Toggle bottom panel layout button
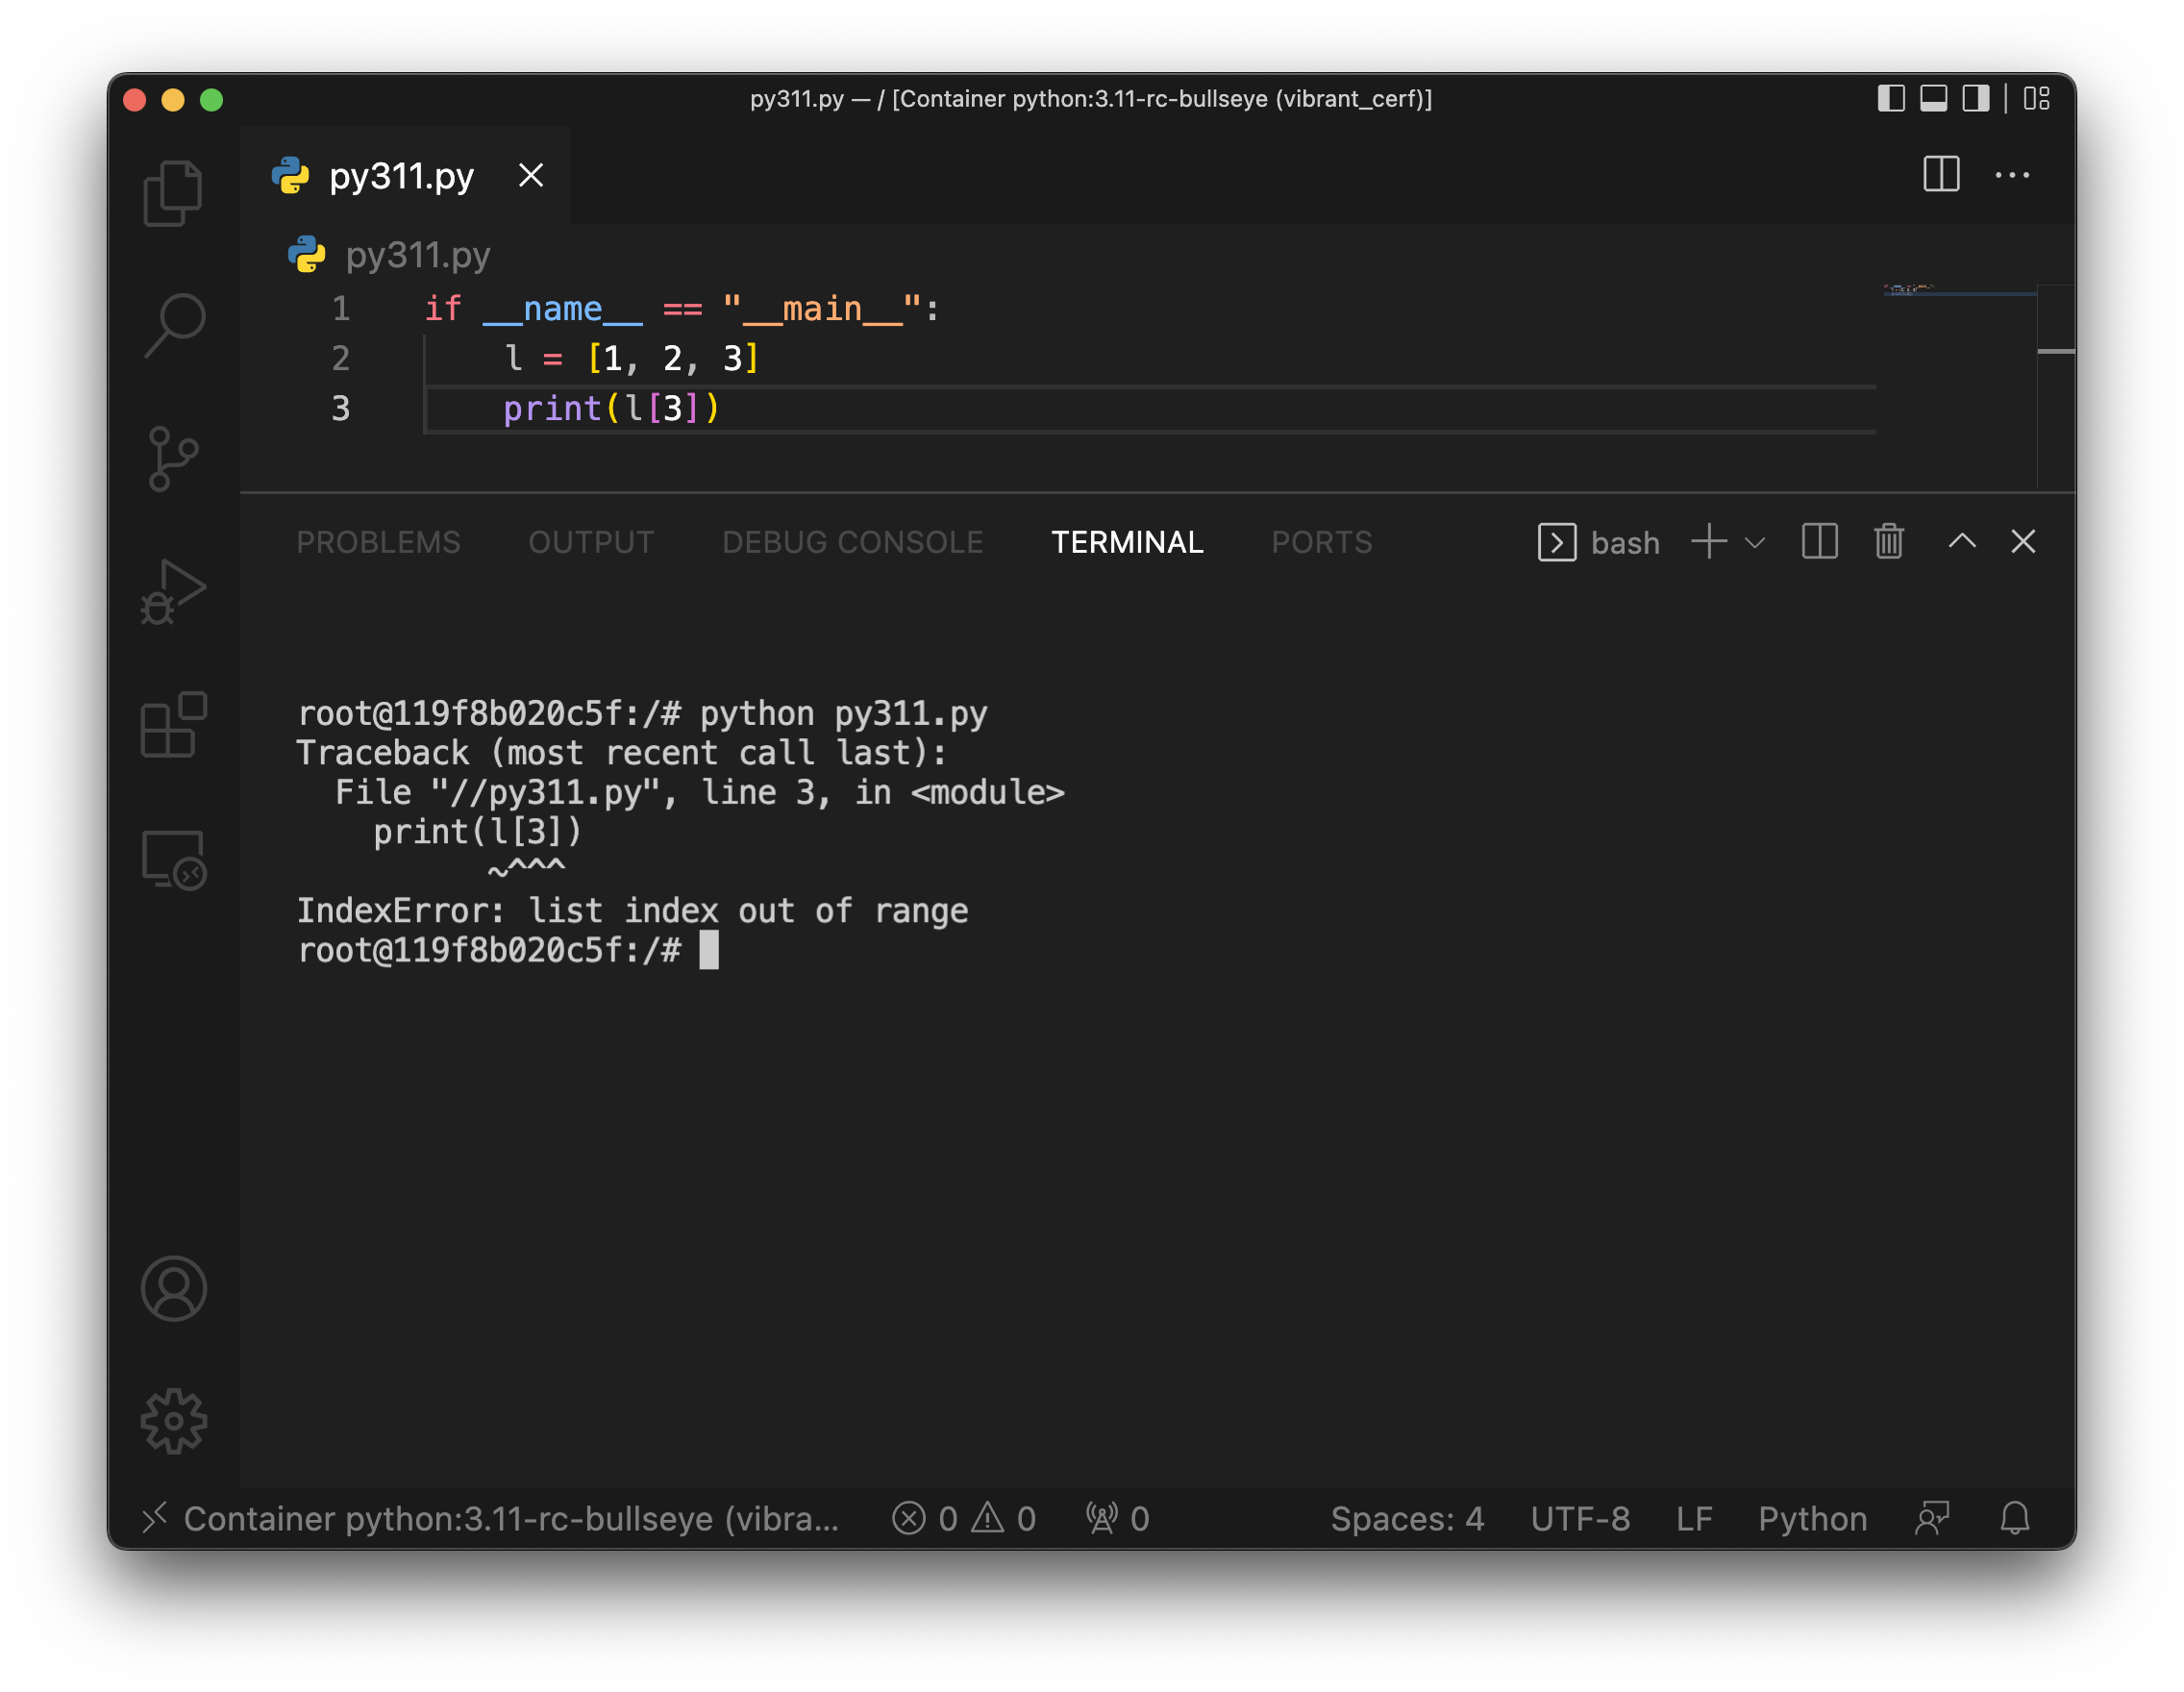Image resolution: width=2184 pixels, height=1692 pixels. (x=1933, y=98)
